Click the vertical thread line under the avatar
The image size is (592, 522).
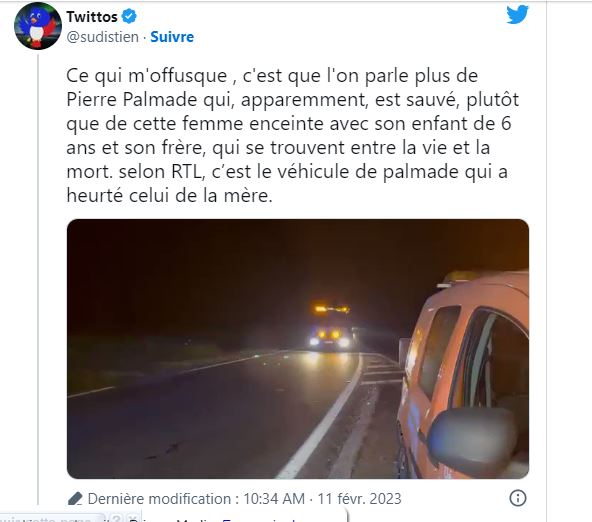tap(38, 279)
